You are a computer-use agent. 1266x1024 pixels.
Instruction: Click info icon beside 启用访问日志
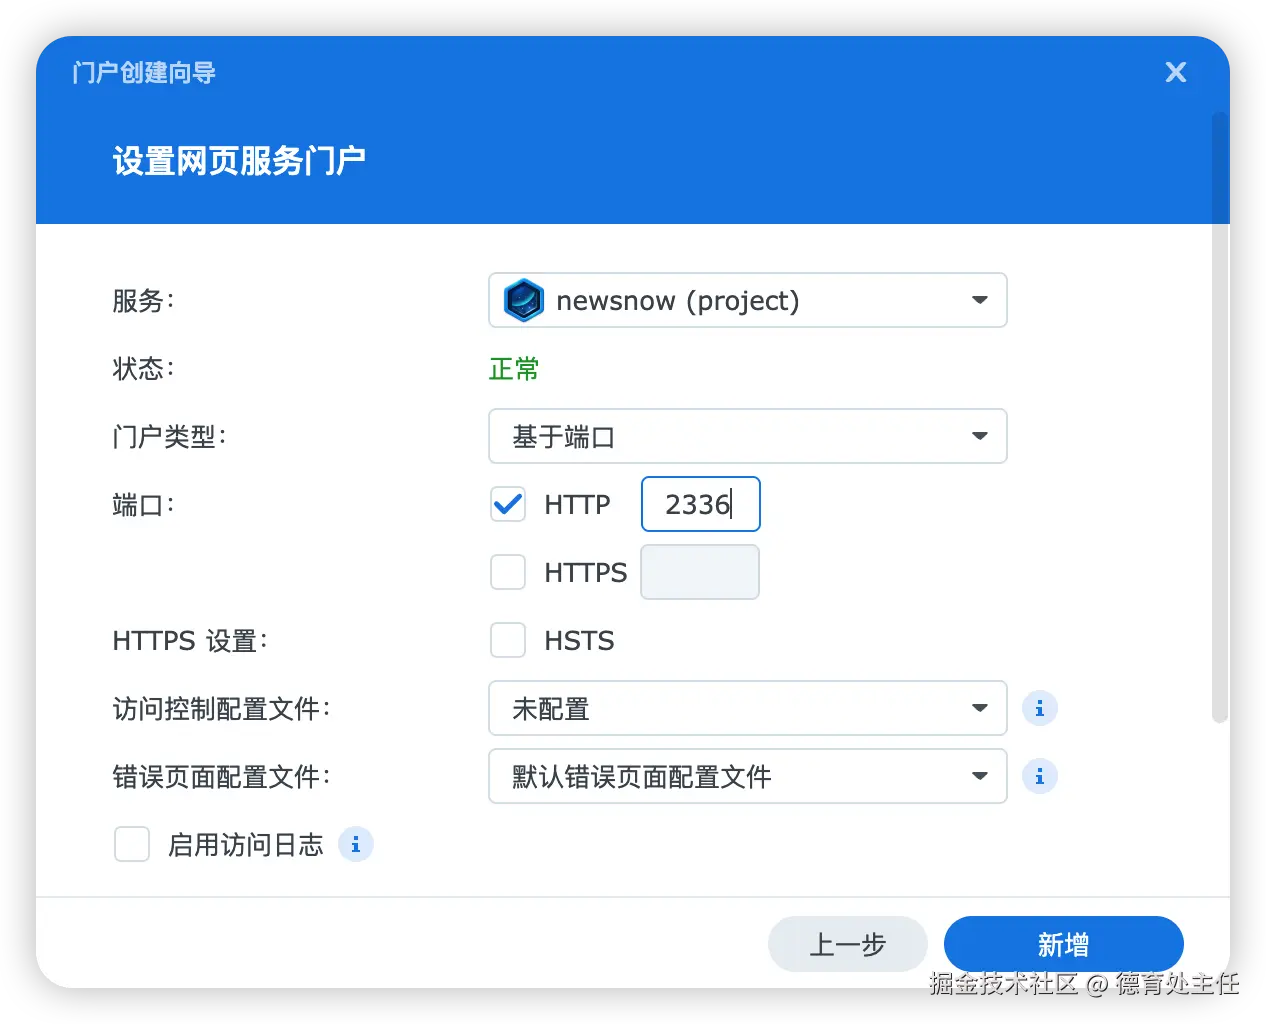pos(356,844)
